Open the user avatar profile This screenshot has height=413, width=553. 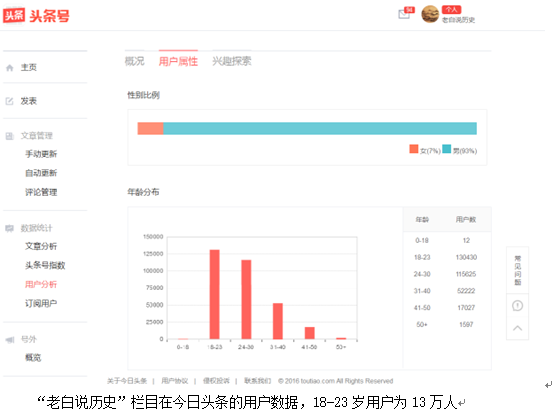[x=430, y=14]
